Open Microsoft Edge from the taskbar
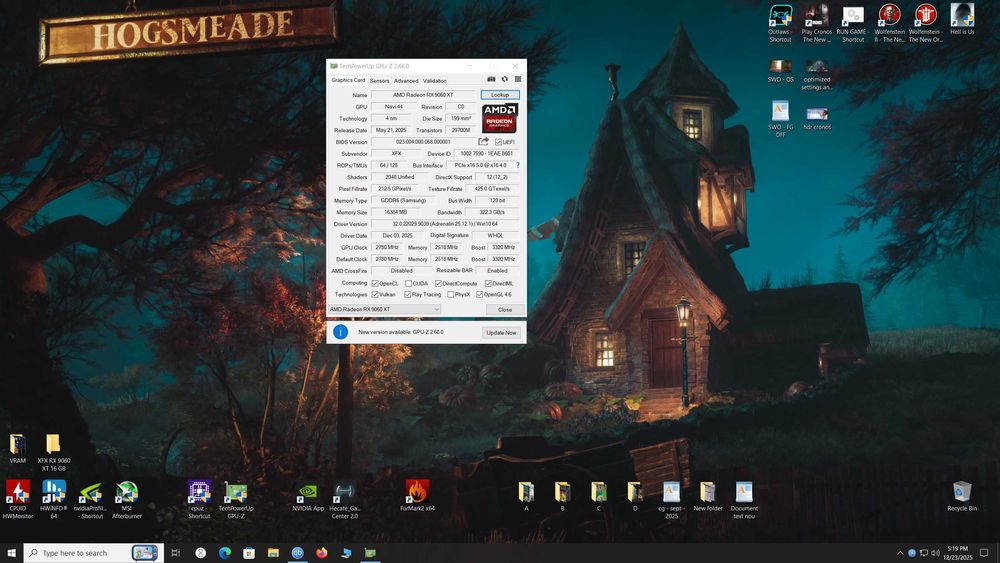 (224, 553)
